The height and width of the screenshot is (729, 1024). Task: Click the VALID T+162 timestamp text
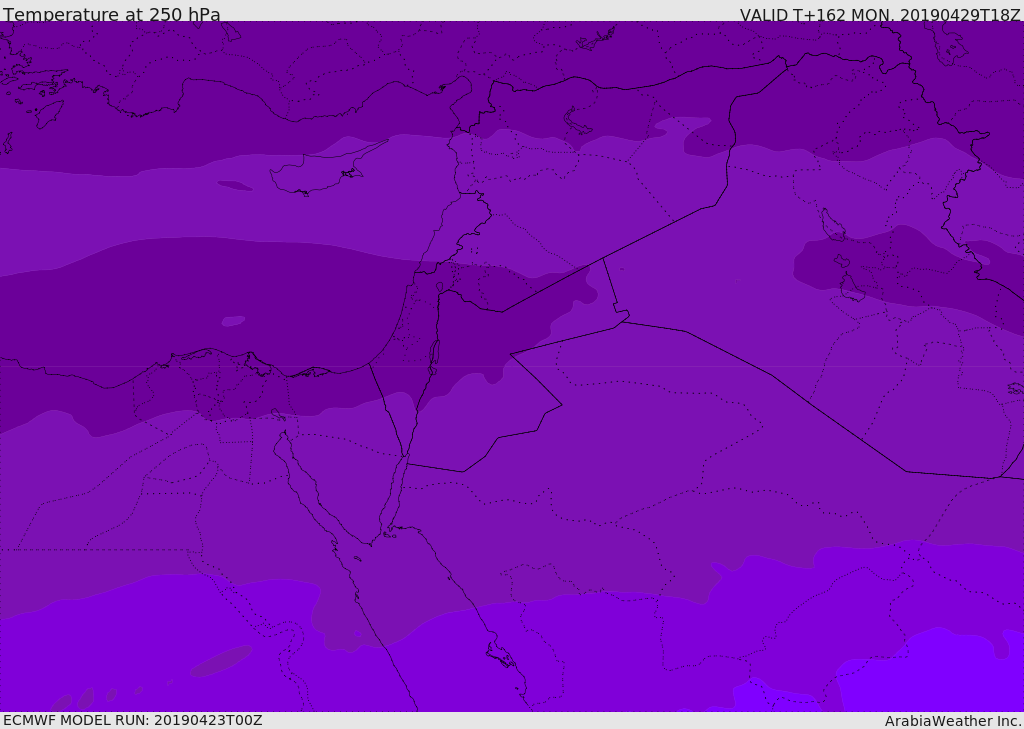coord(880,15)
